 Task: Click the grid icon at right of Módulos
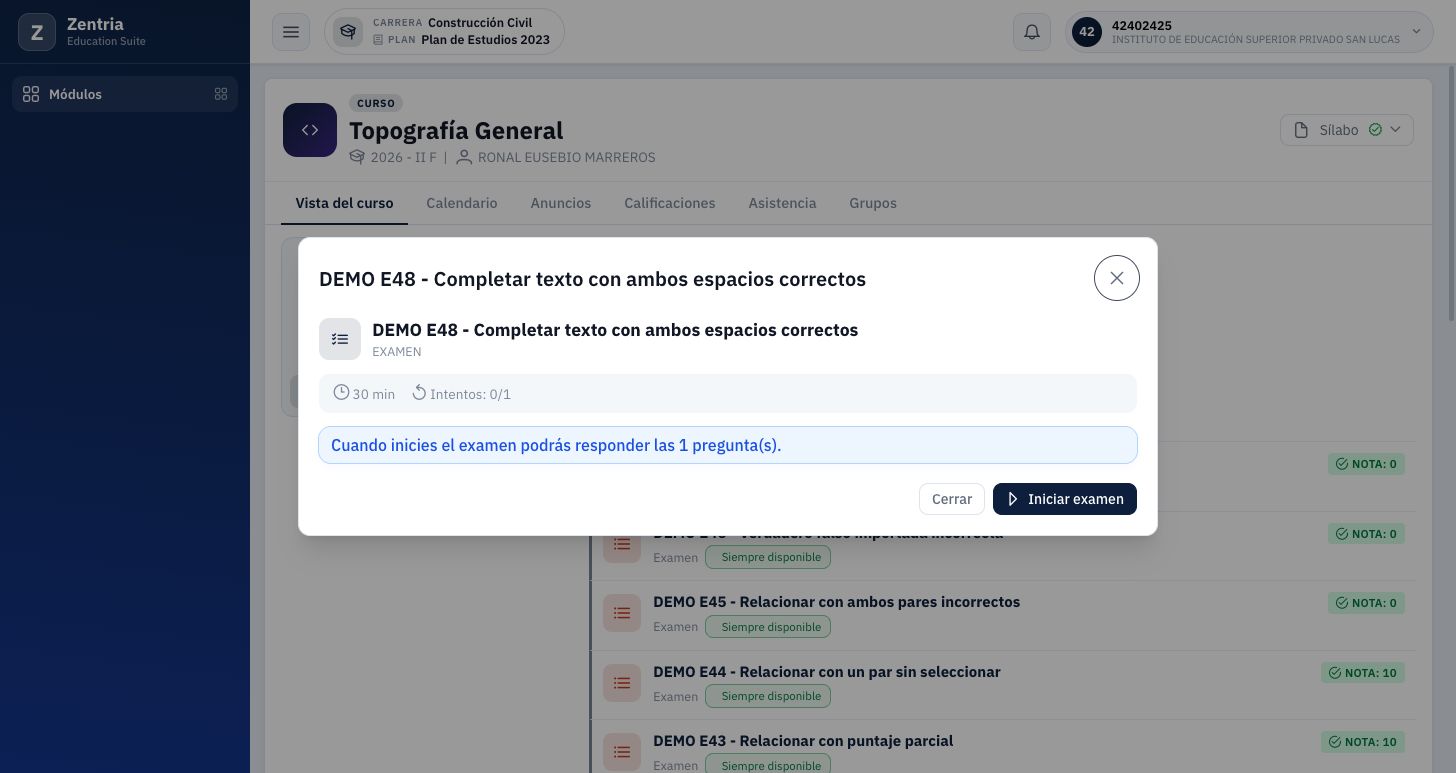[x=221, y=94]
